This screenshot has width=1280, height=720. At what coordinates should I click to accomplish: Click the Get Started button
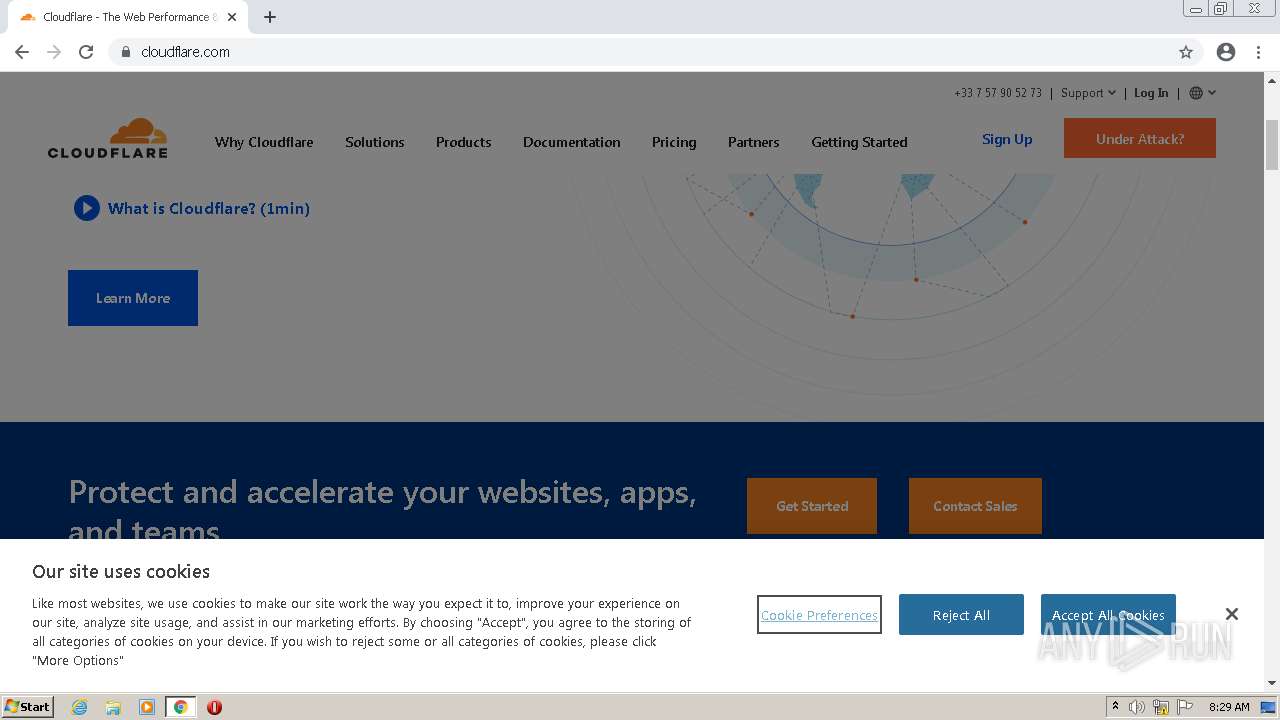pos(812,506)
